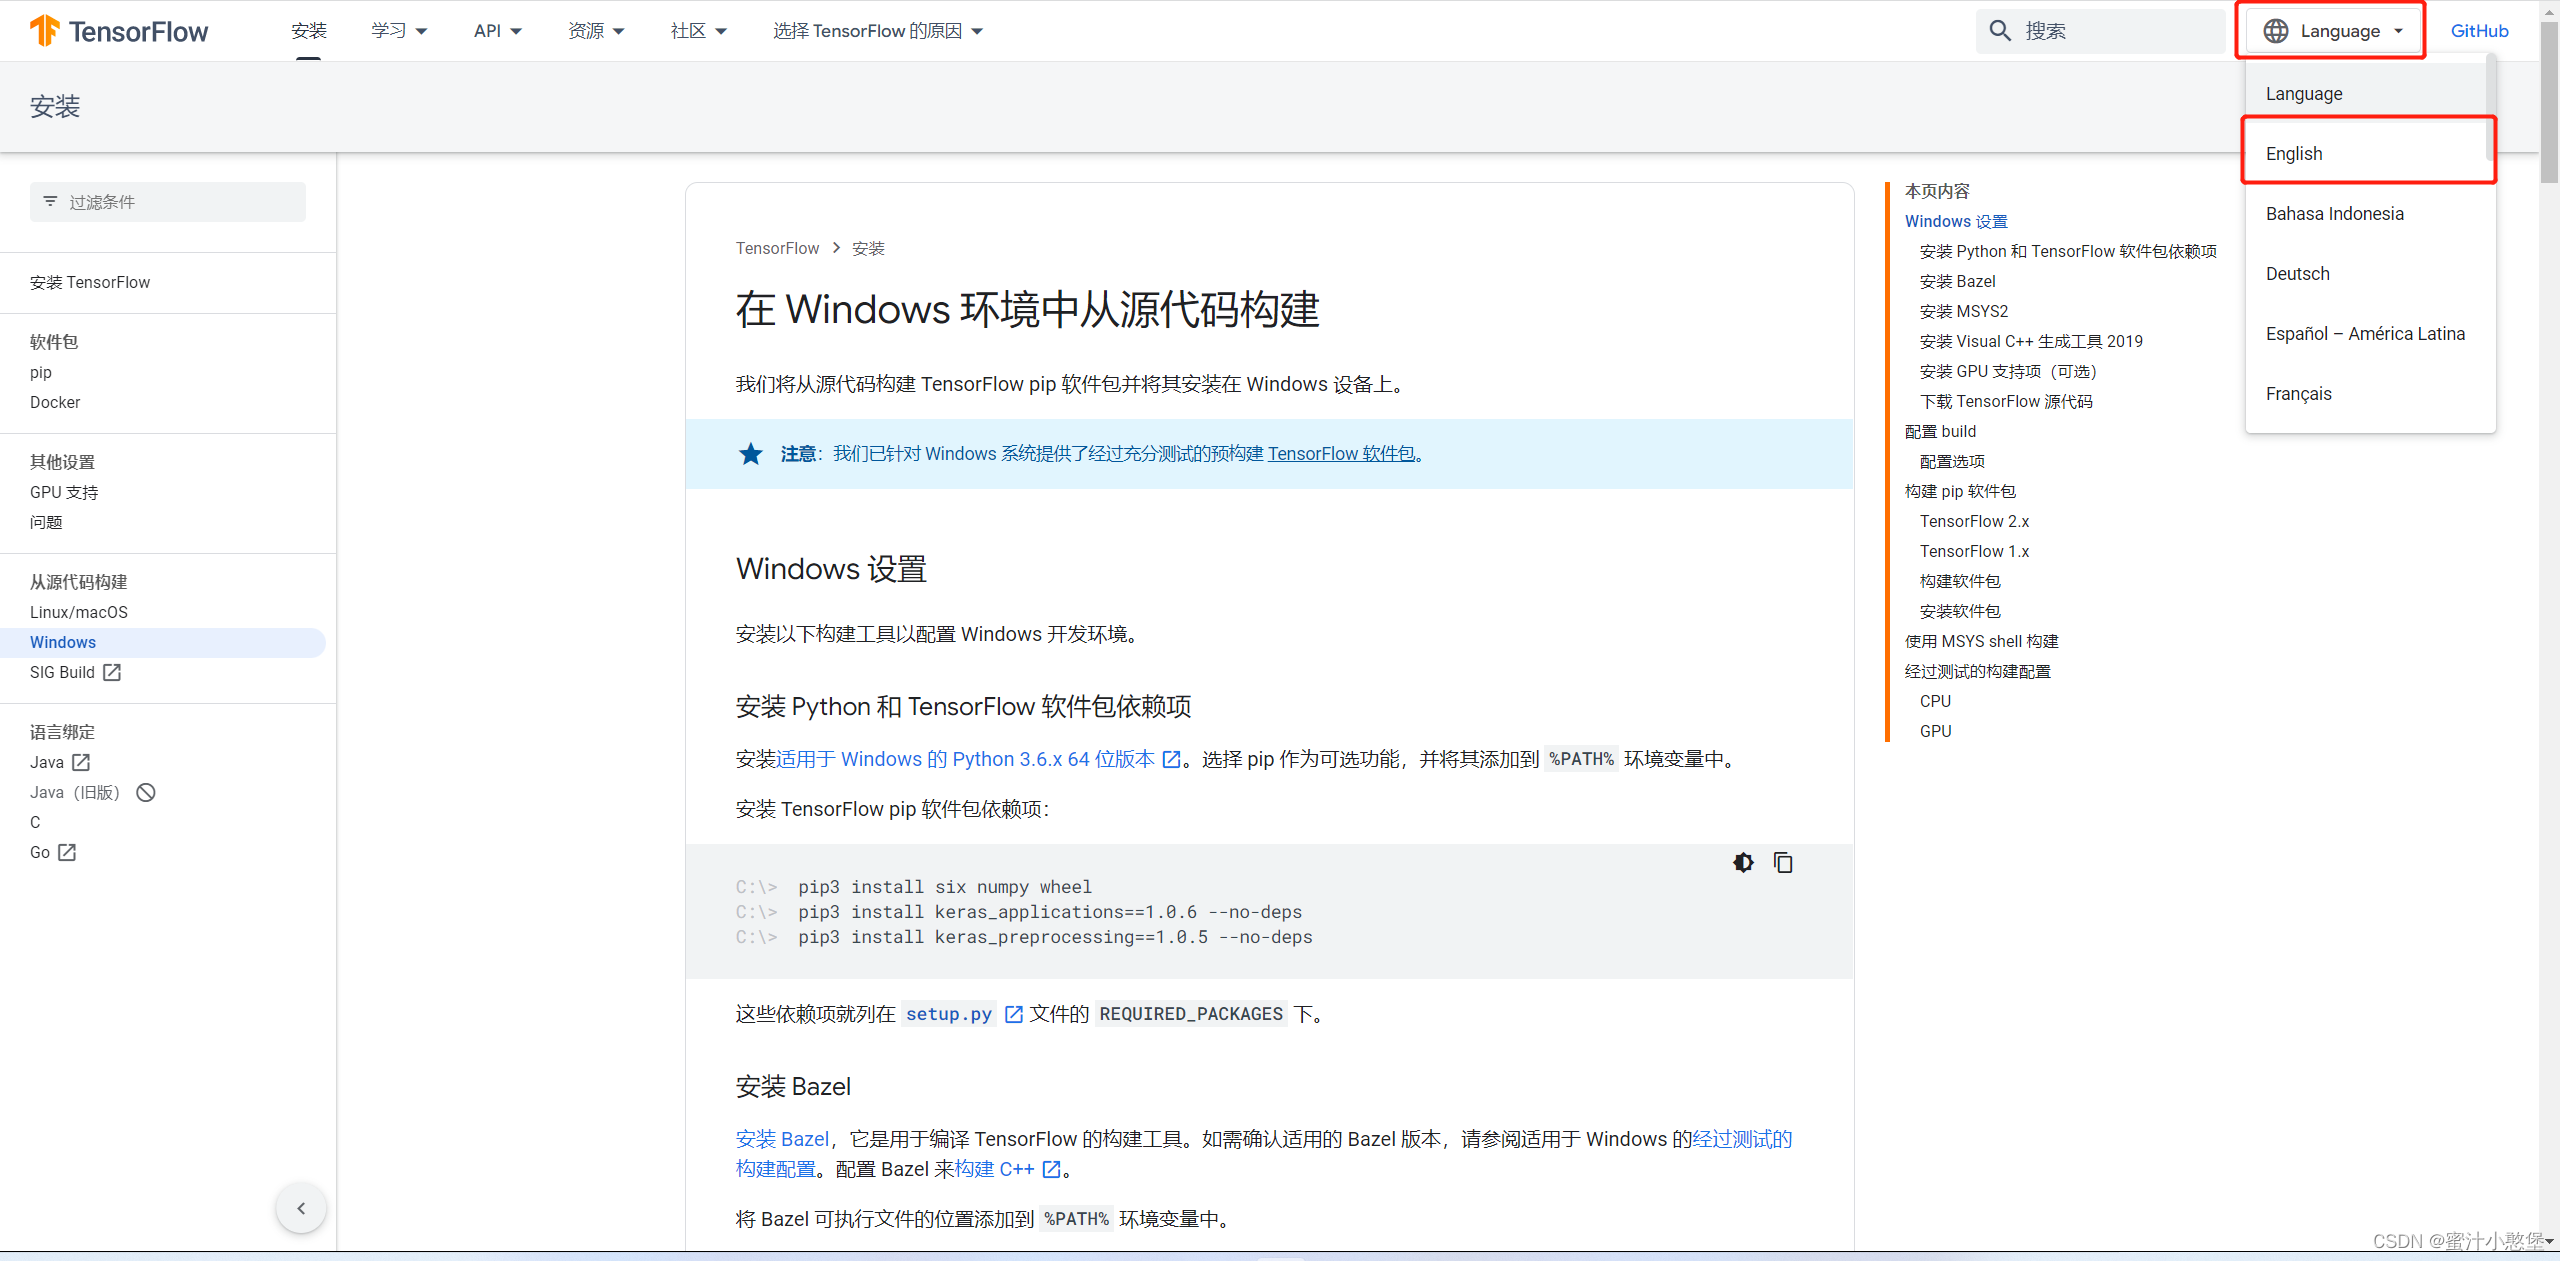This screenshot has height=1261, width=2560.
Task: Click external link icon beside Java
Action: pos(81,762)
